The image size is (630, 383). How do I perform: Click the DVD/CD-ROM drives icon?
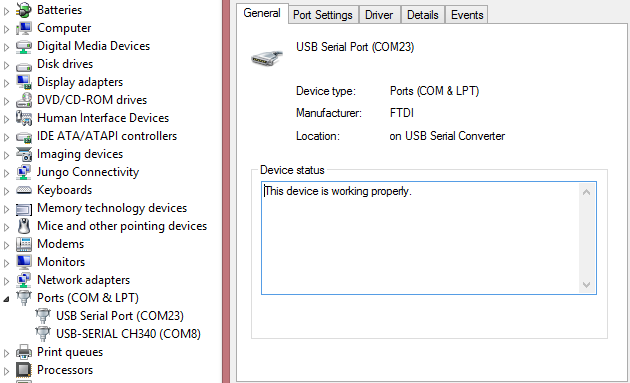click(24, 100)
